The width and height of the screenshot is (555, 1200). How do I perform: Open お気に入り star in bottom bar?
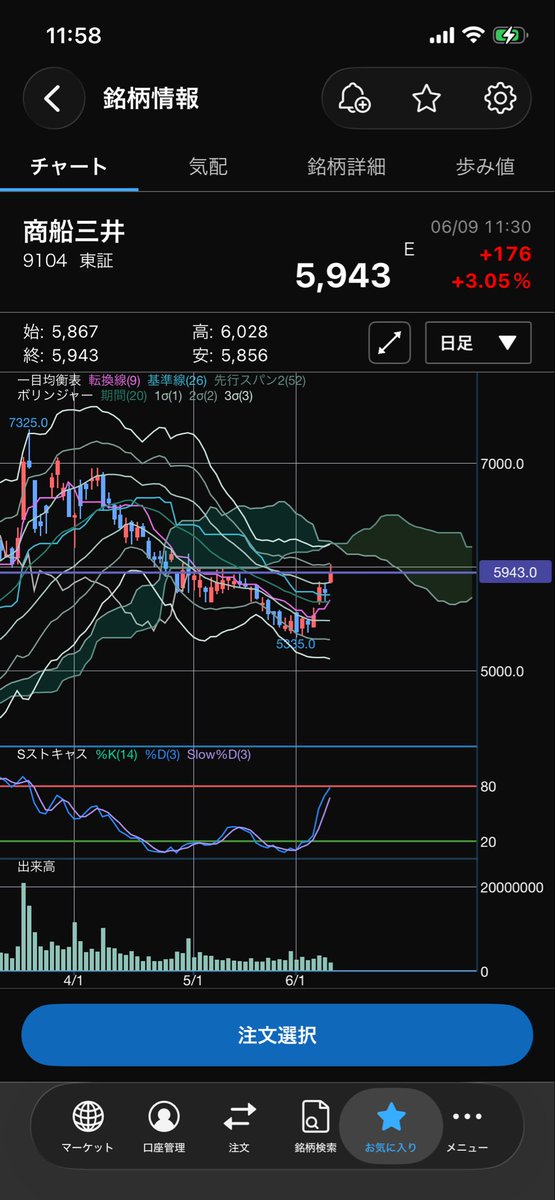click(x=391, y=1126)
